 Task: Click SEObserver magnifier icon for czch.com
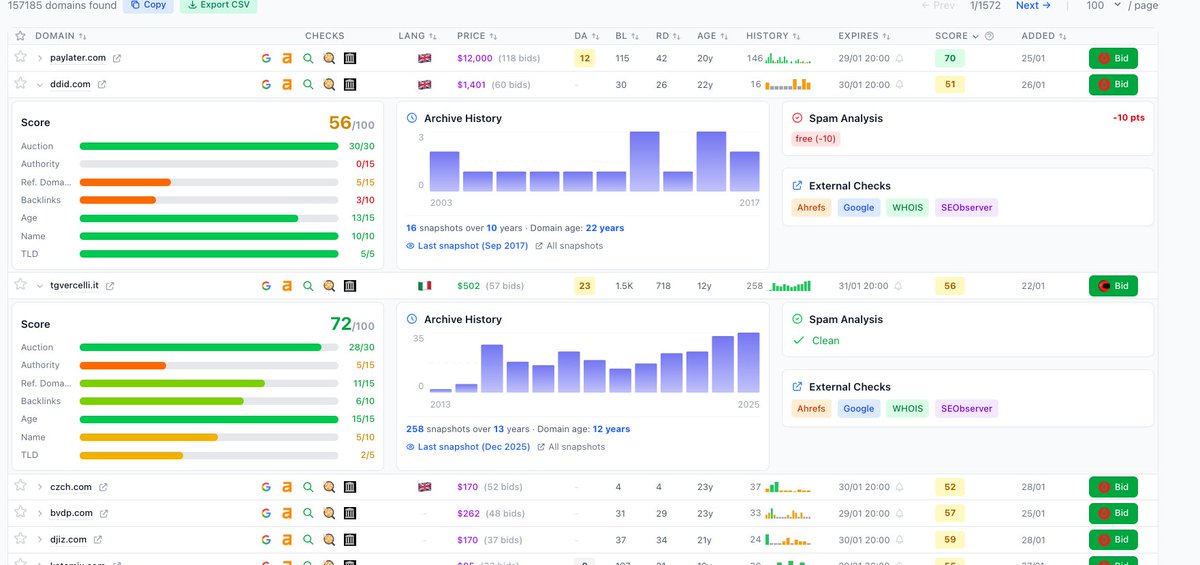(329, 487)
